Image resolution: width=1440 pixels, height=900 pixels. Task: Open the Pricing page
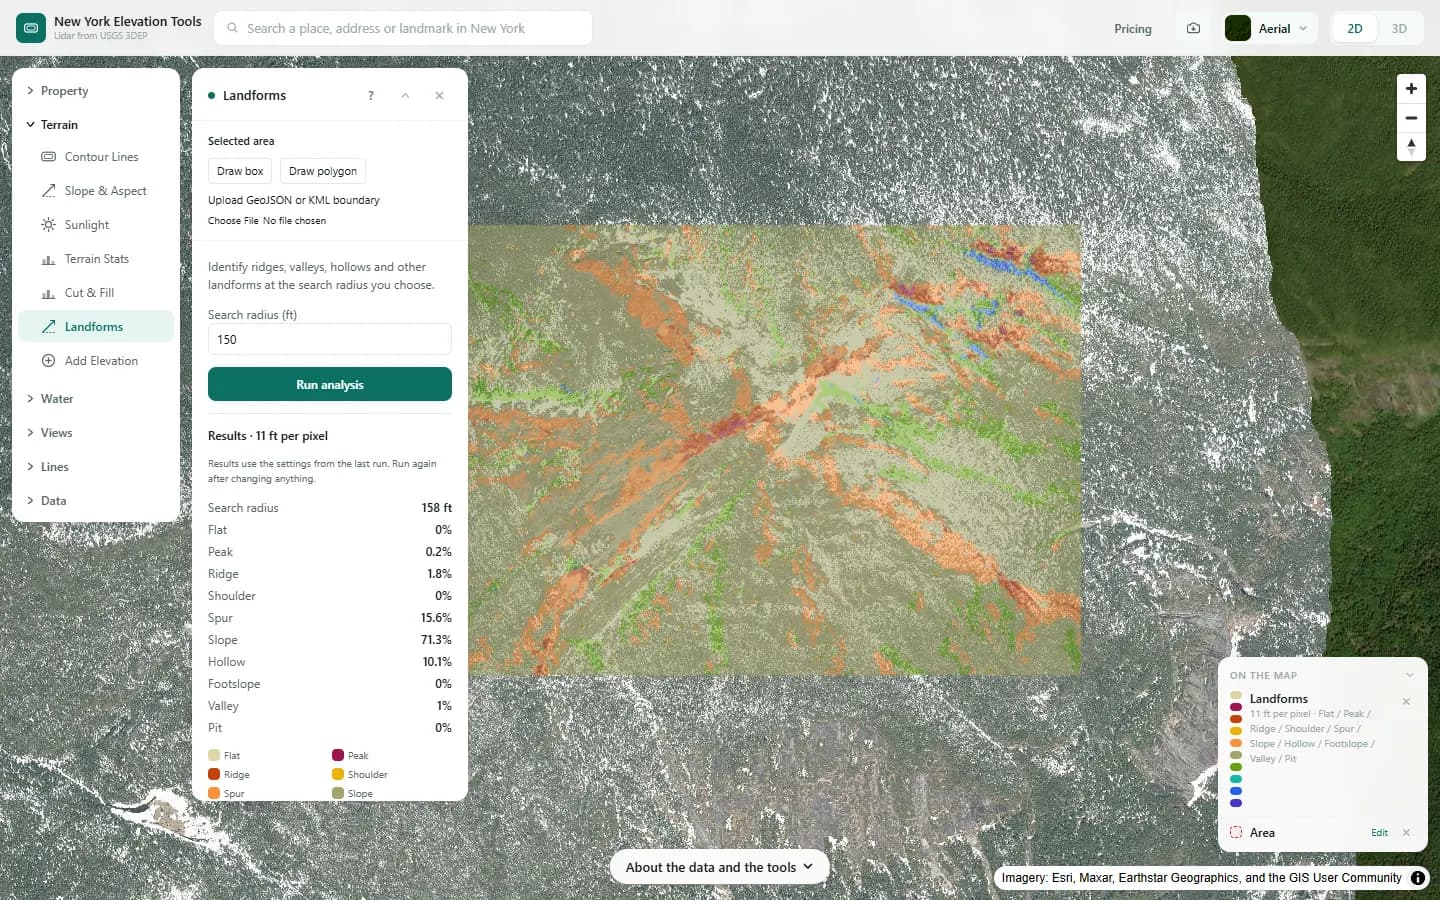1133,29
